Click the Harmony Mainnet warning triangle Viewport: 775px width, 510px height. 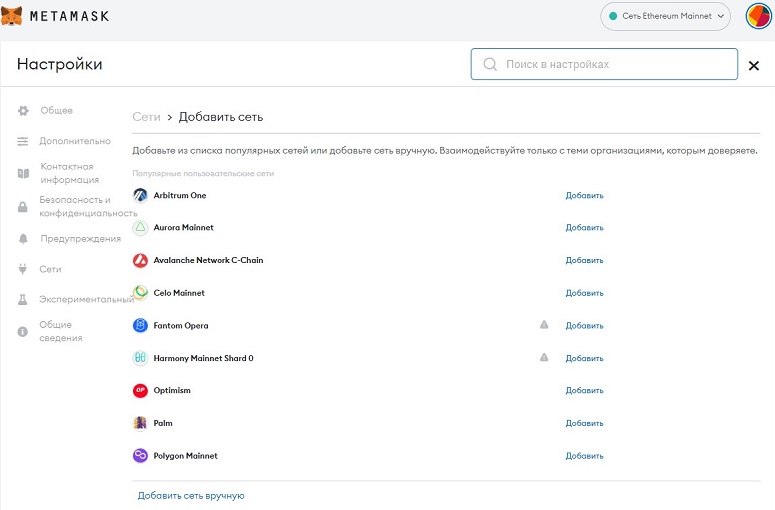544,357
